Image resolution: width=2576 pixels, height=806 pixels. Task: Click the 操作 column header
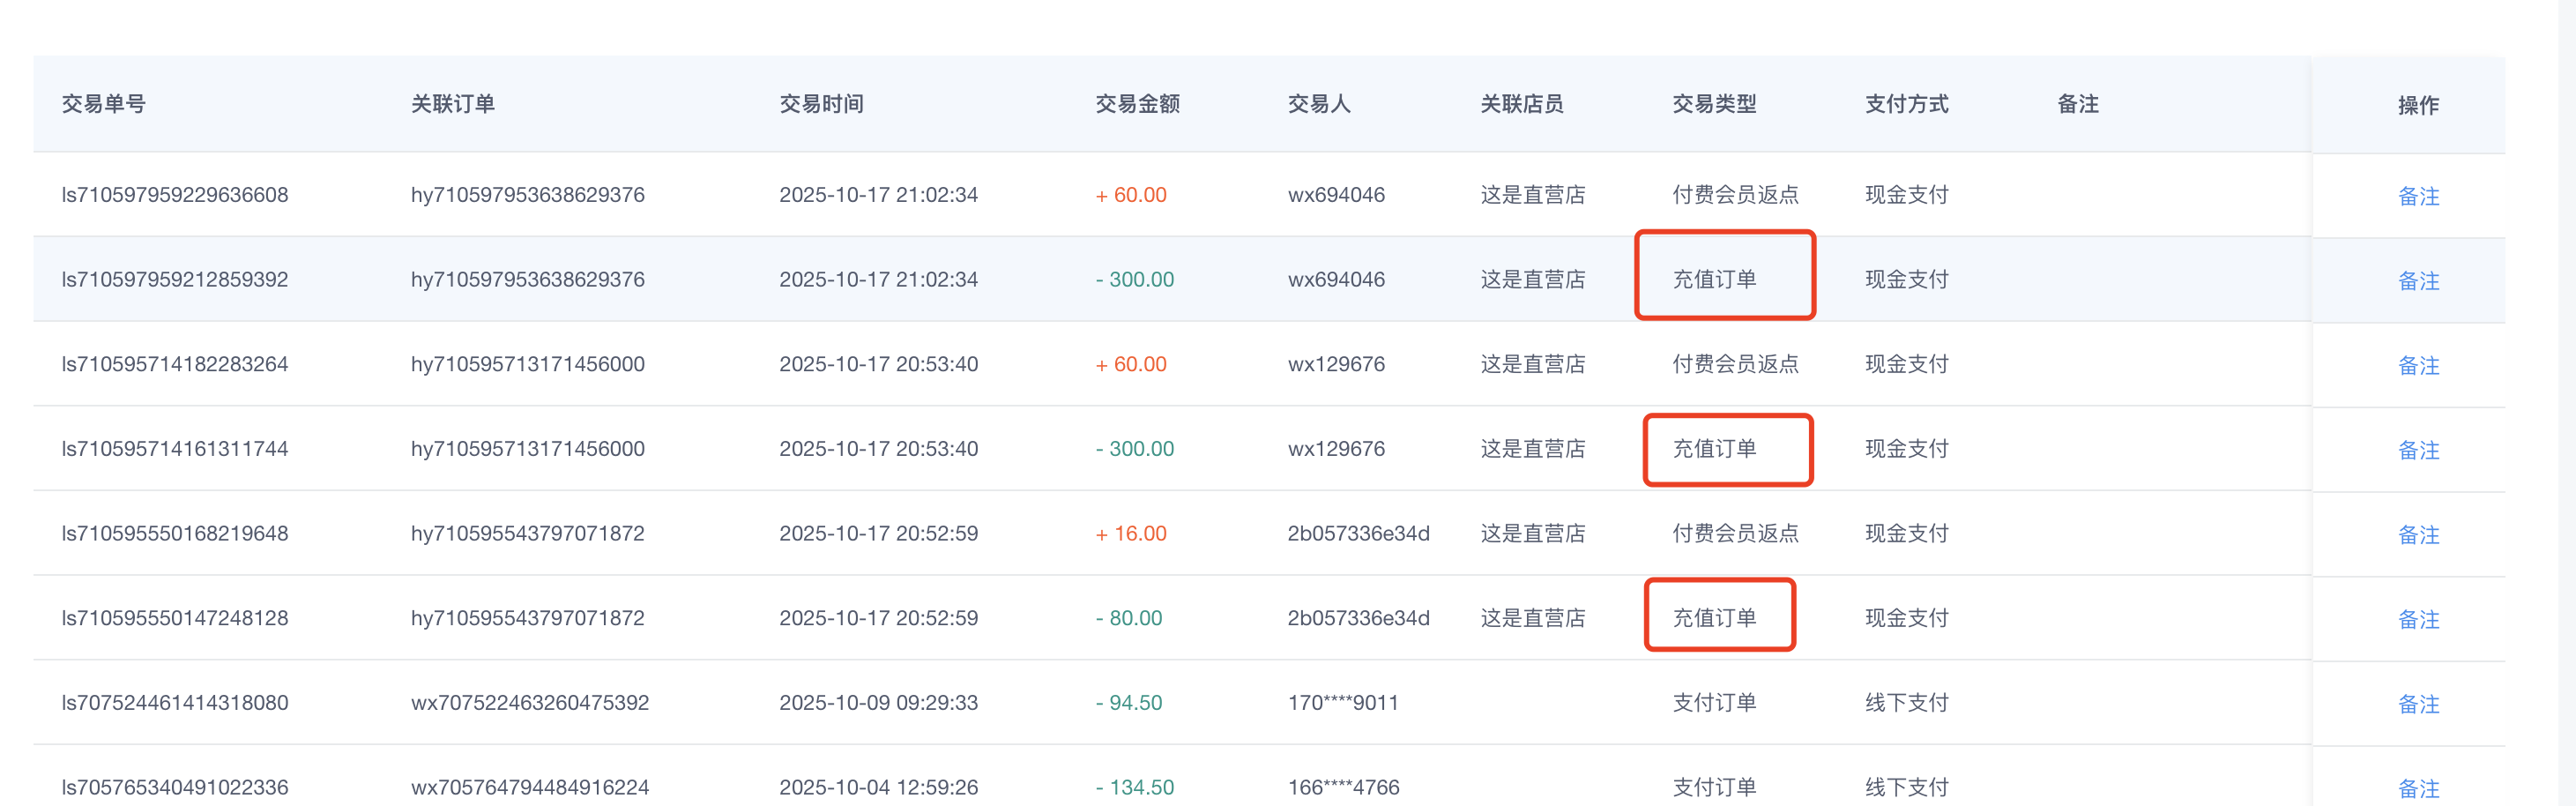coord(2418,105)
